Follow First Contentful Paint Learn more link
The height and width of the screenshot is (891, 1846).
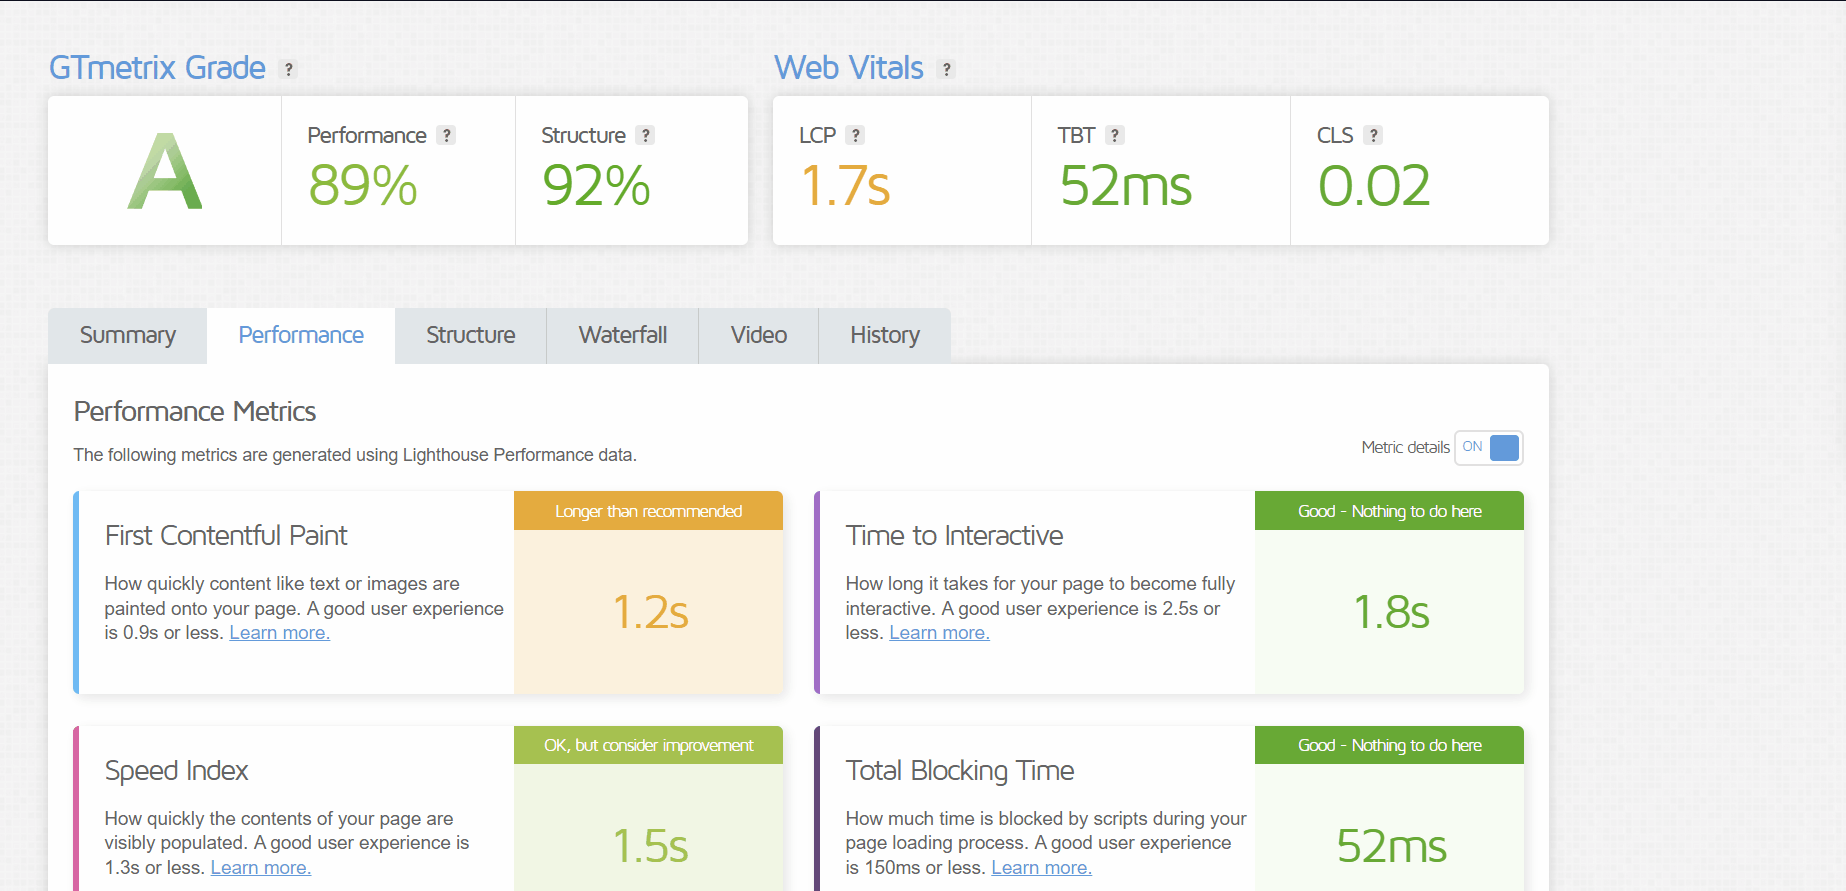280,633
